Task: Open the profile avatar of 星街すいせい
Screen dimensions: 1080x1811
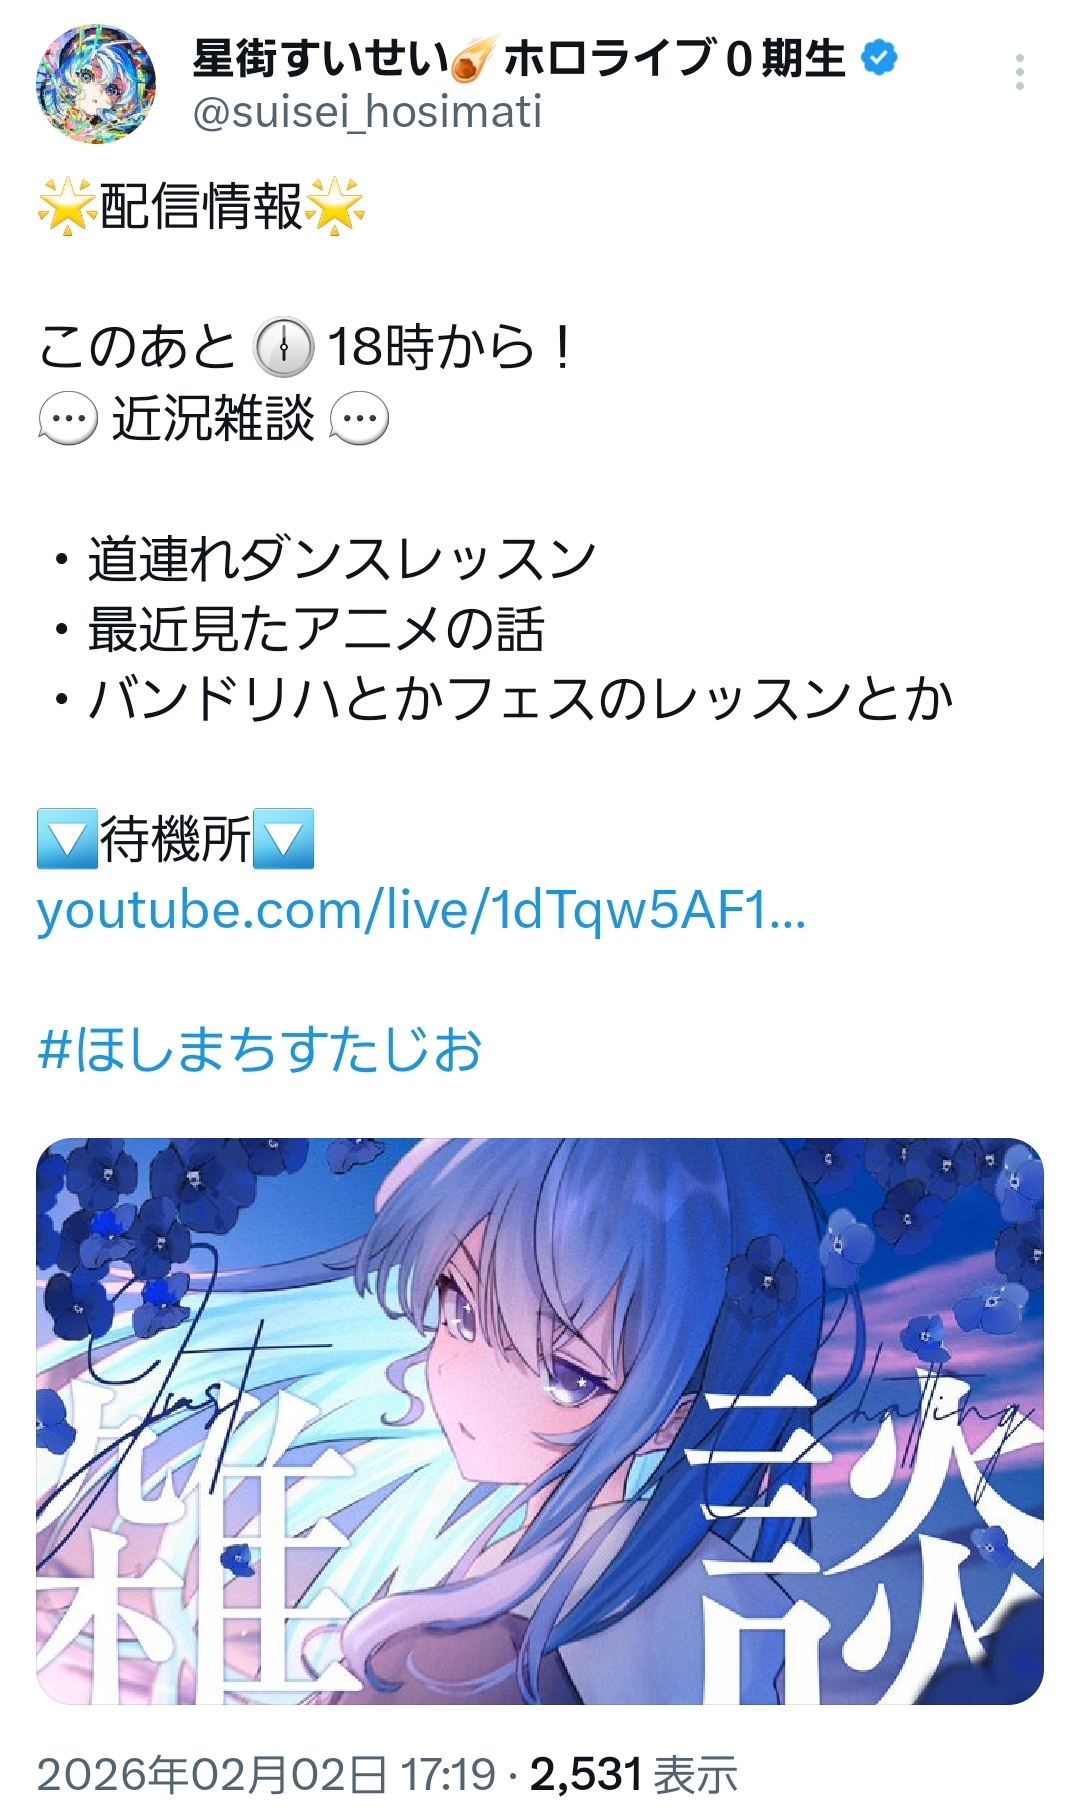Action: pos(96,84)
